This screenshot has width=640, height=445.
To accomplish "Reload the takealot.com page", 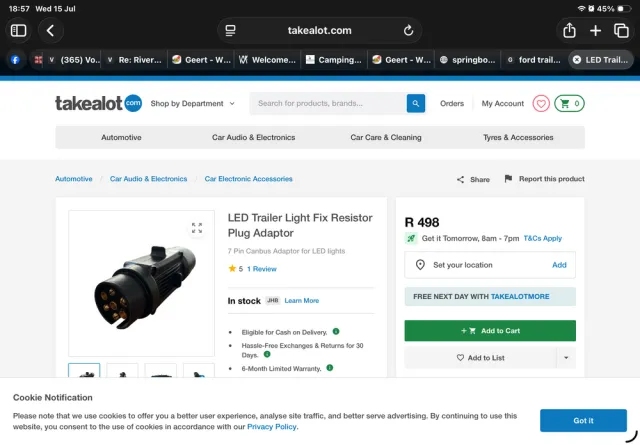I will (408, 31).
